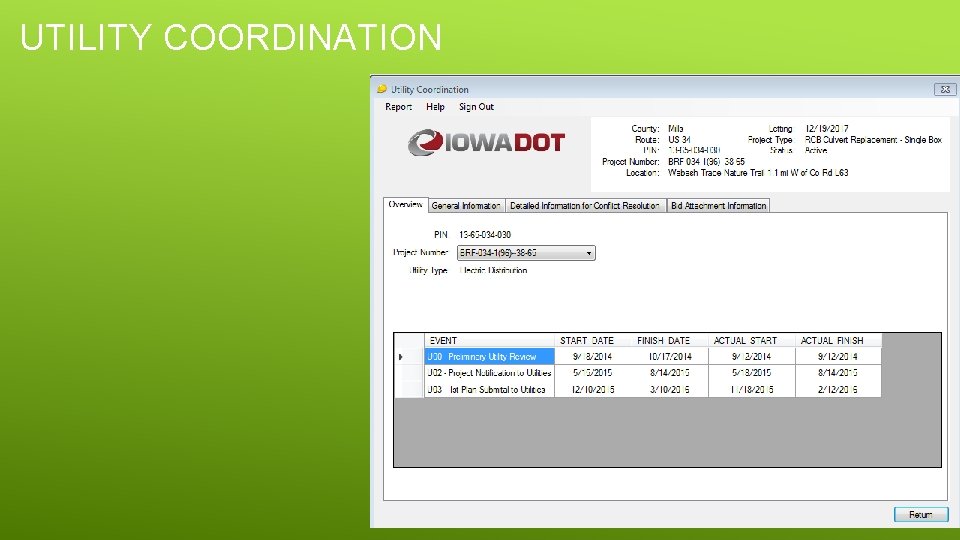The width and height of the screenshot is (960, 540).
Task: Close the Utility Coordination window
Action: coord(945,89)
